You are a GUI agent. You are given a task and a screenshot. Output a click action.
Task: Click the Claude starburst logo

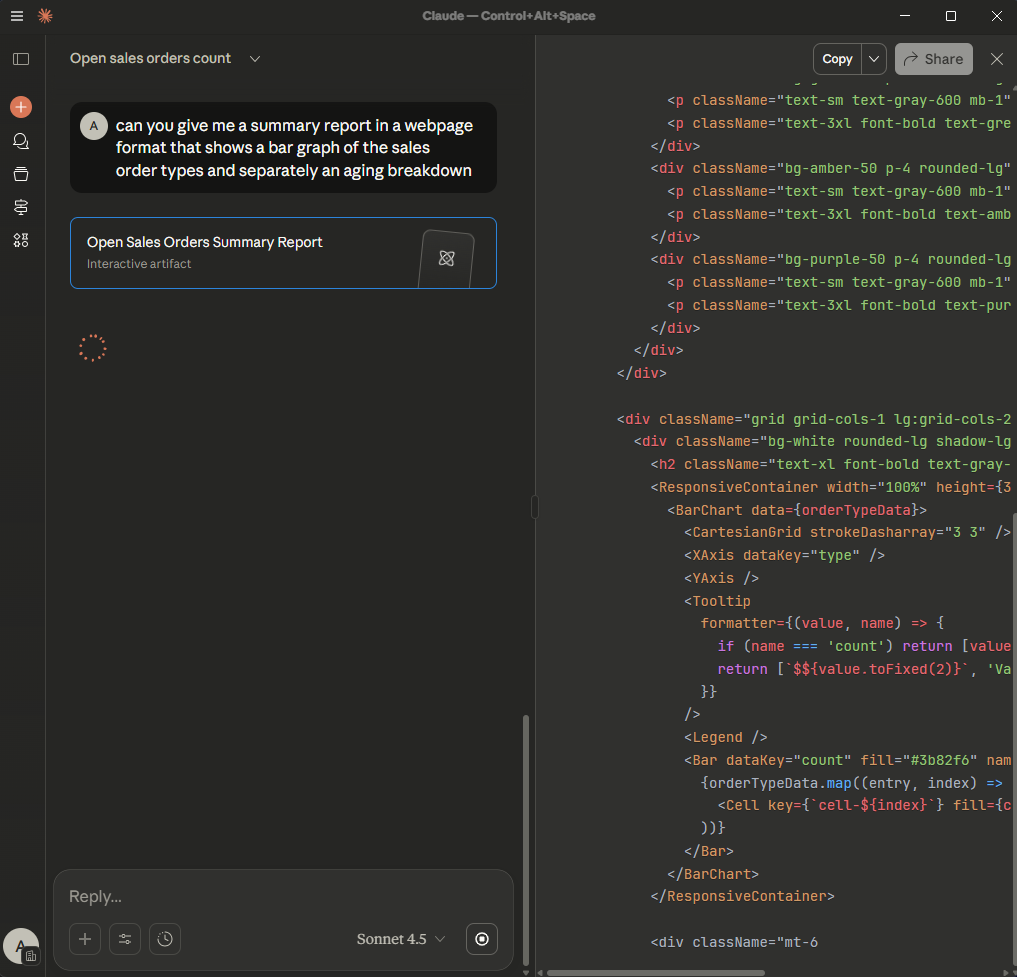coord(45,16)
